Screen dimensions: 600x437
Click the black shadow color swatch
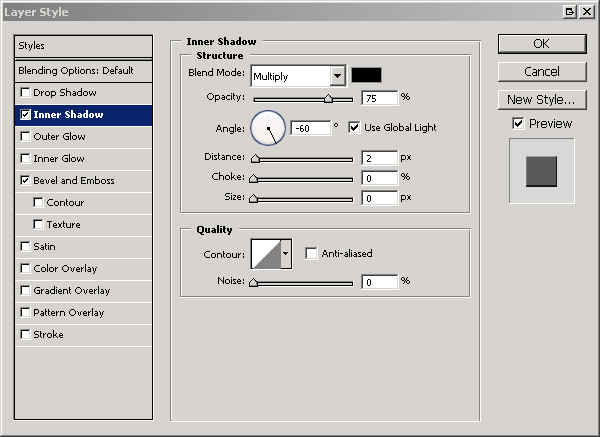[366, 76]
